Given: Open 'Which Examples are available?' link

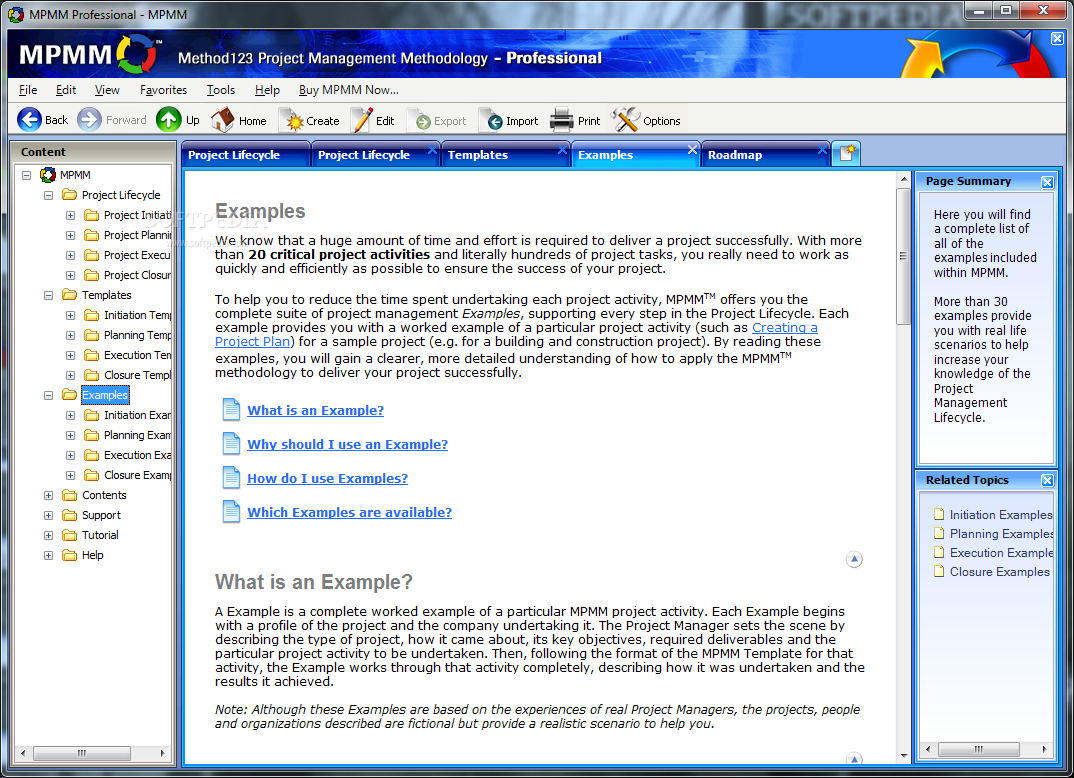Looking at the screenshot, I should tap(349, 512).
